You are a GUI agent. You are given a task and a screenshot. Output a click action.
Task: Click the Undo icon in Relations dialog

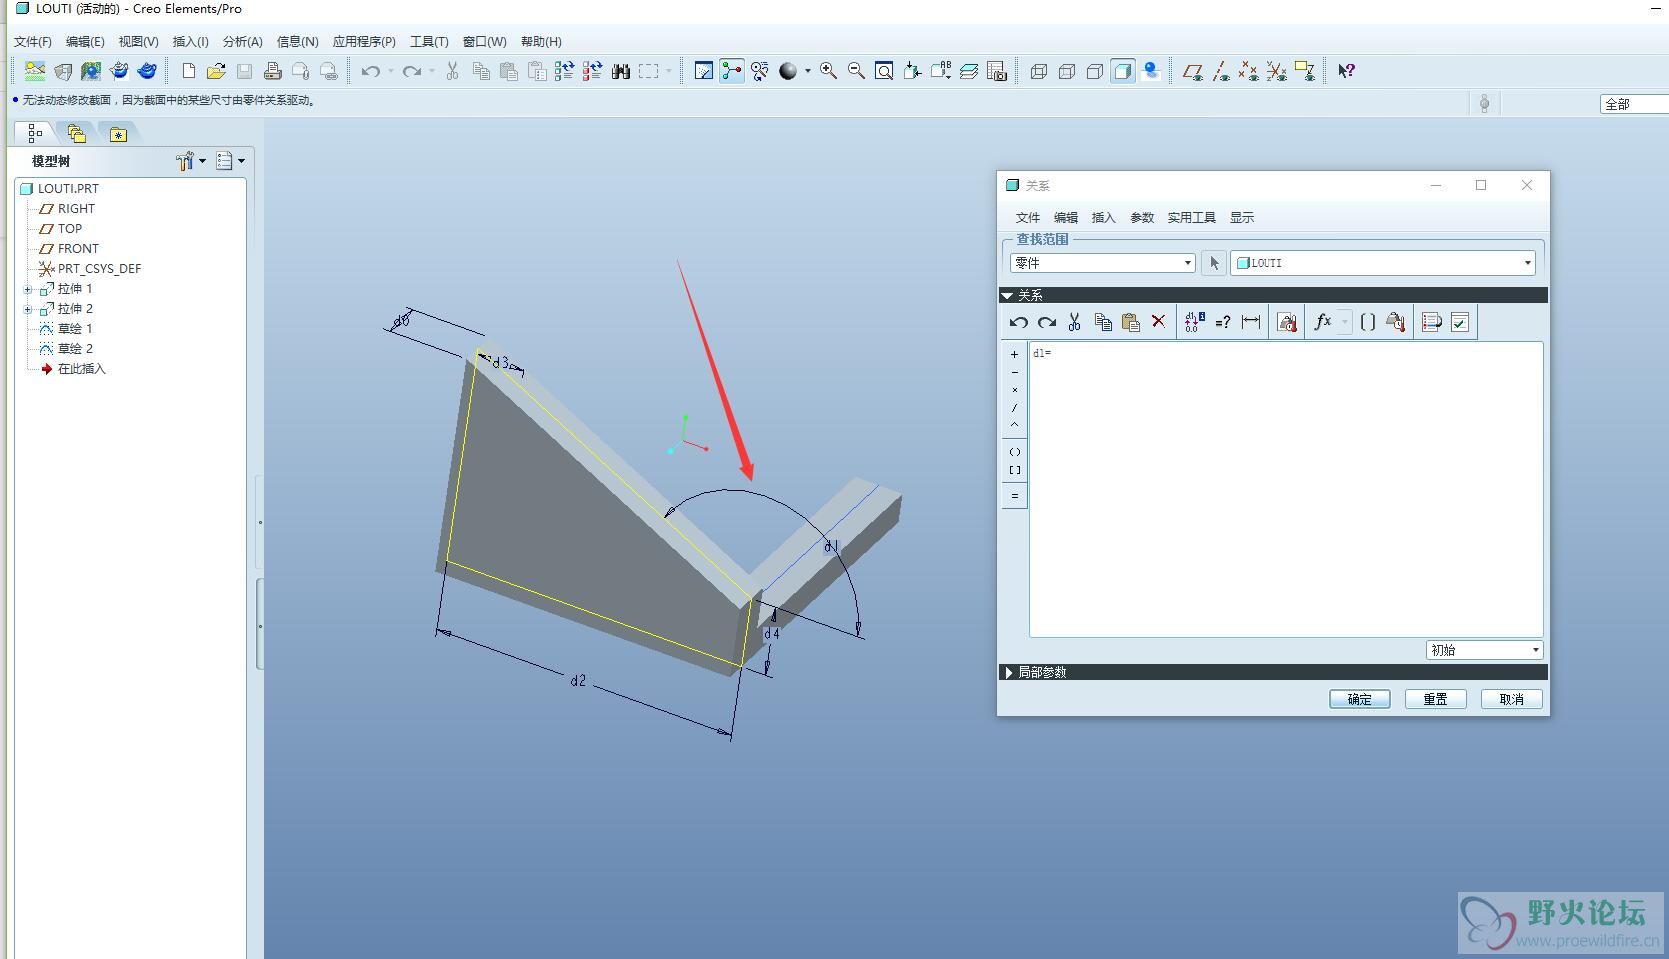click(1018, 322)
